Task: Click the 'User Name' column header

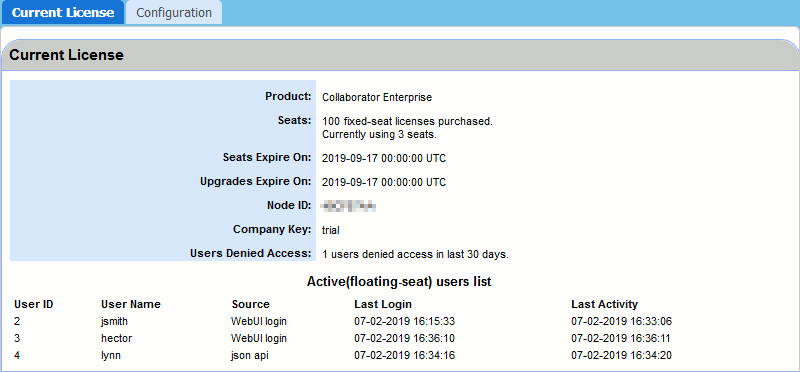Action: pyautogui.click(x=131, y=305)
